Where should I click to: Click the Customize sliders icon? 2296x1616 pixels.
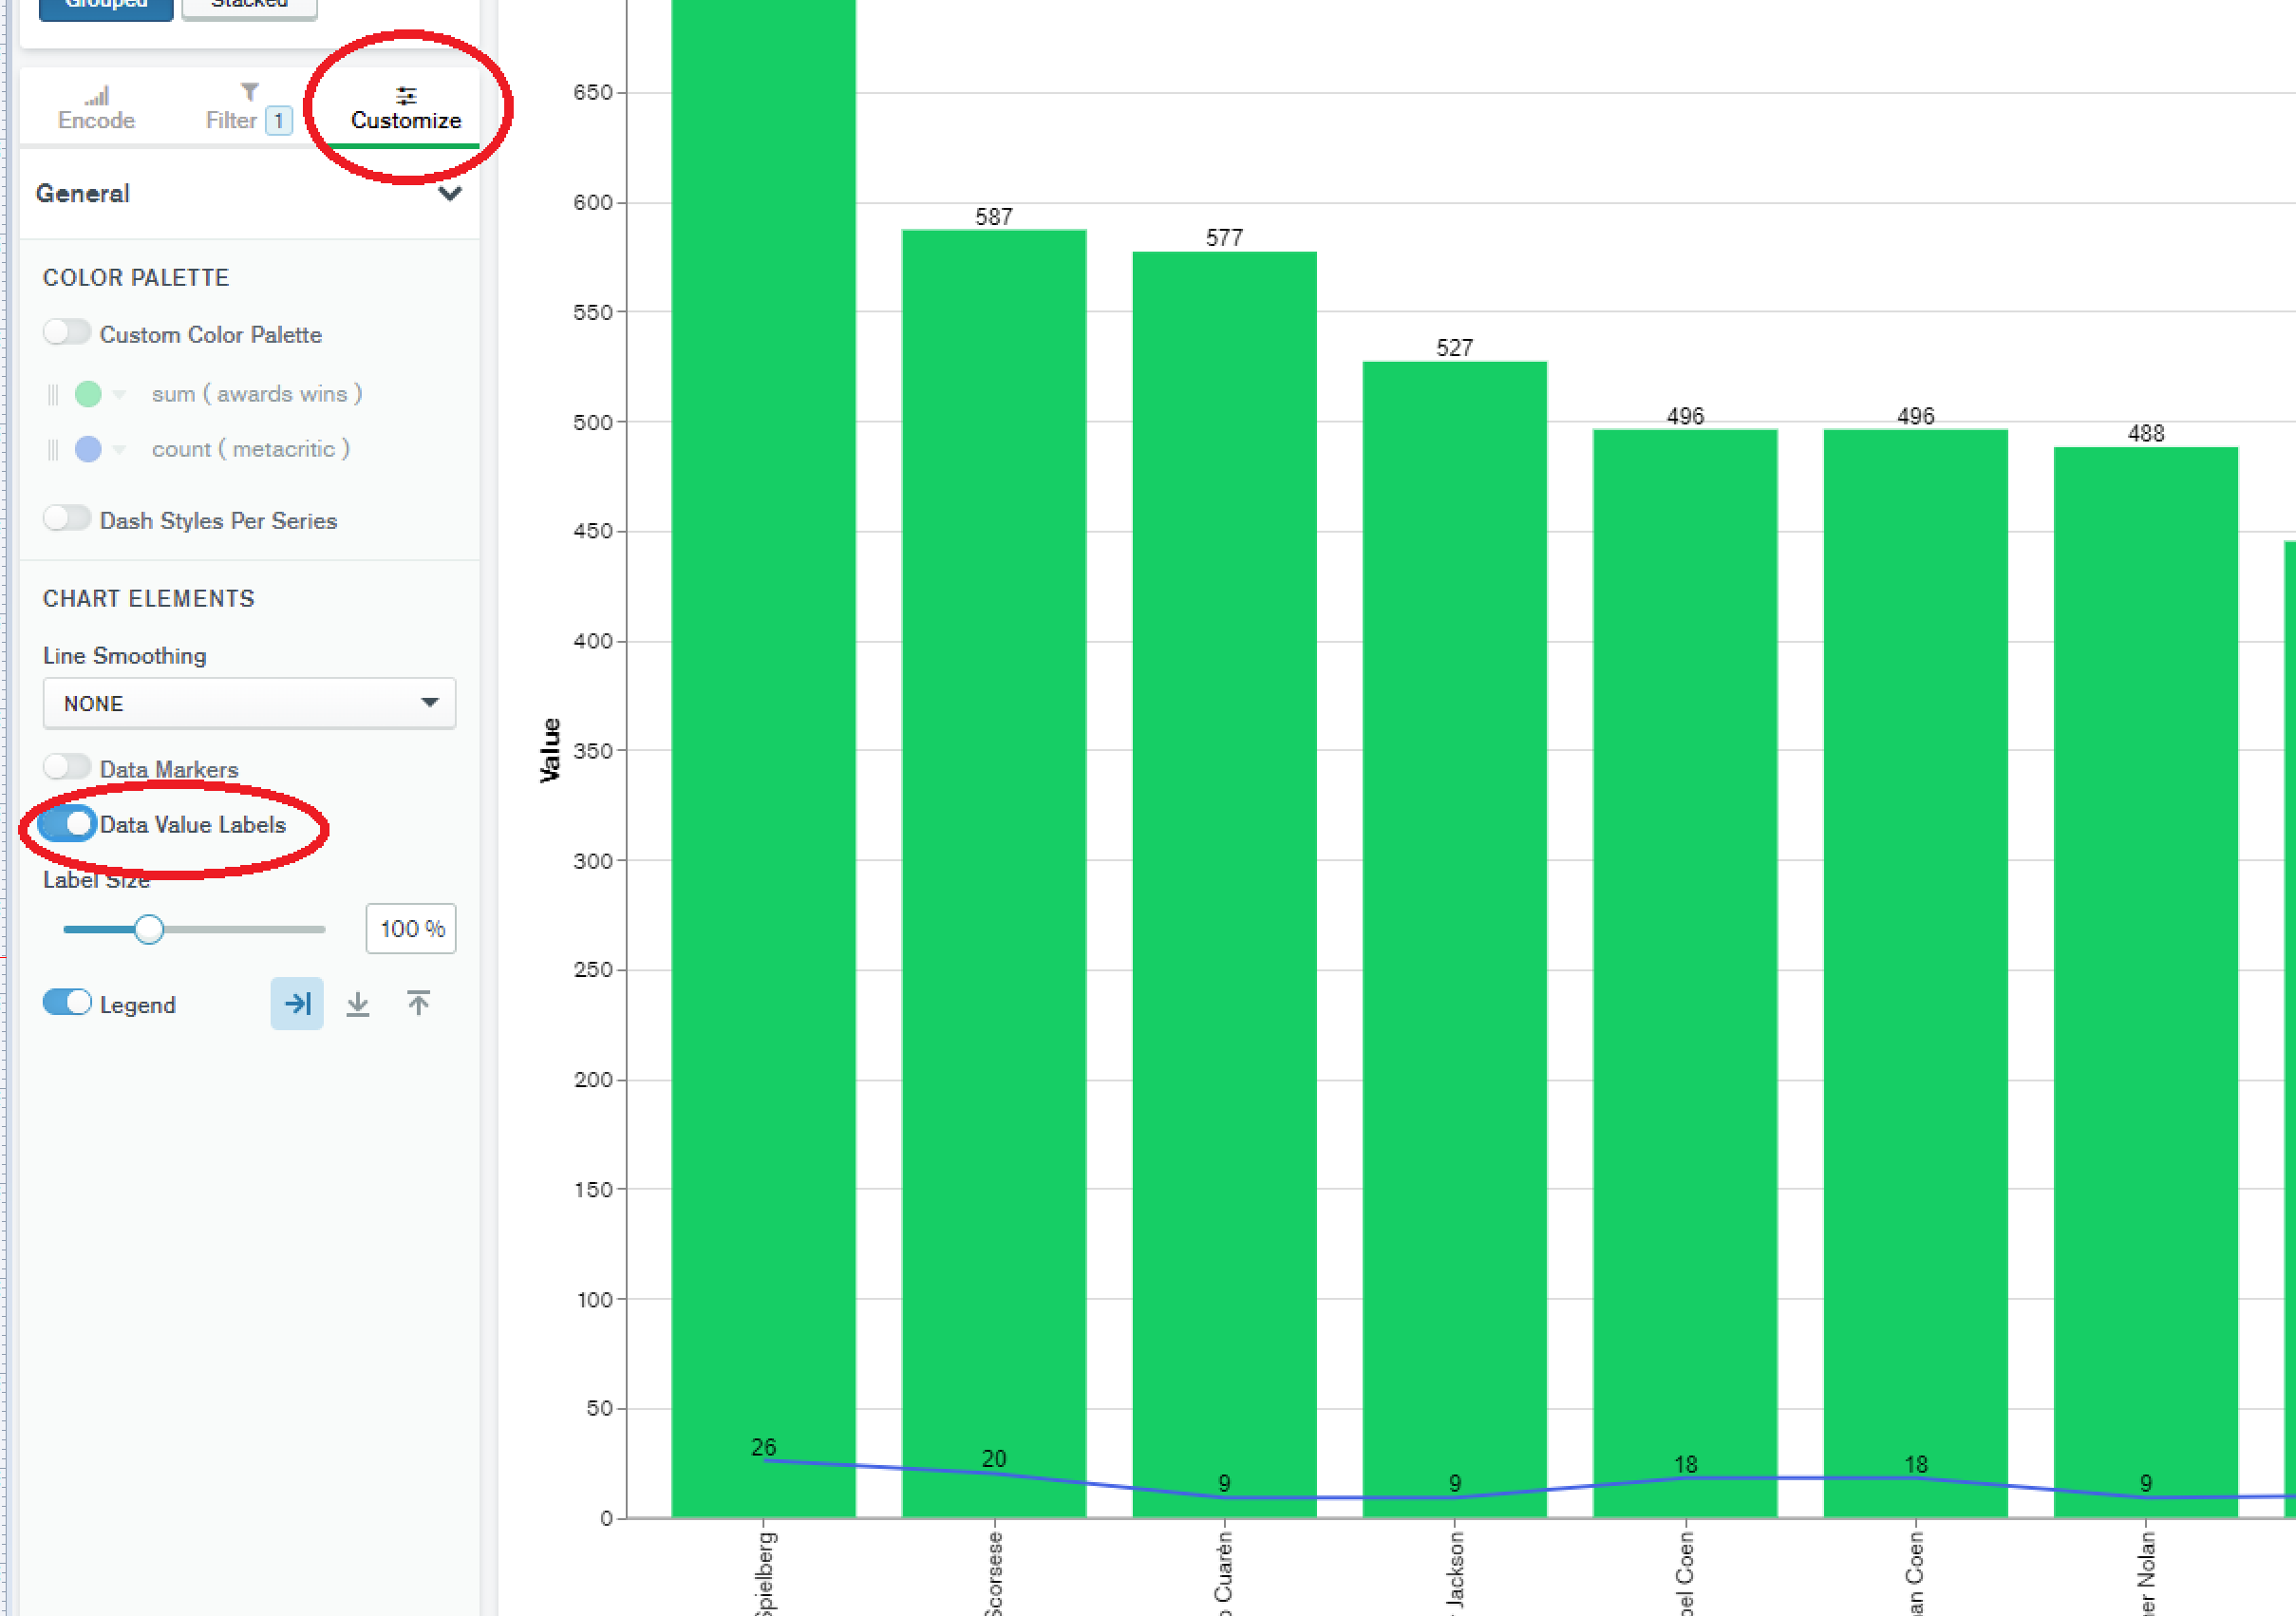(x=406, y=96)
